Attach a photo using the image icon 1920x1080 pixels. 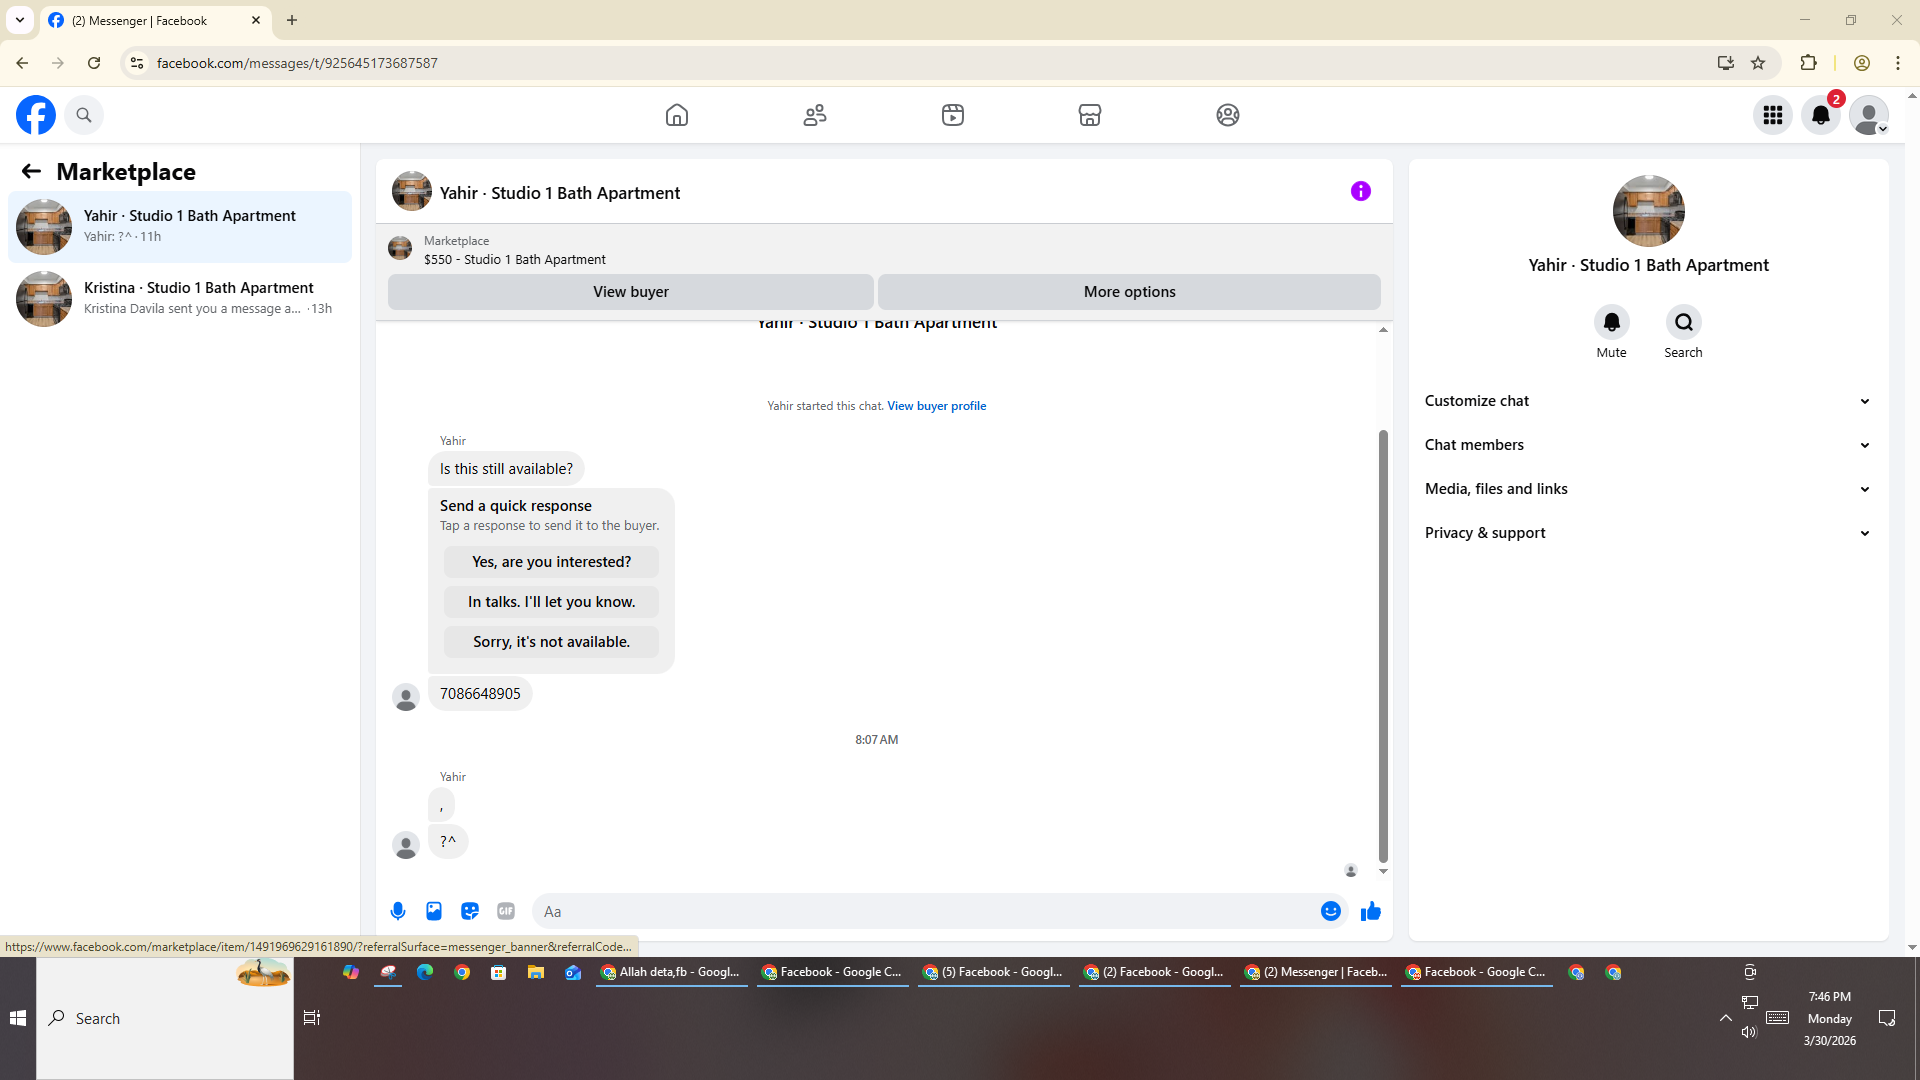(434, 911)
